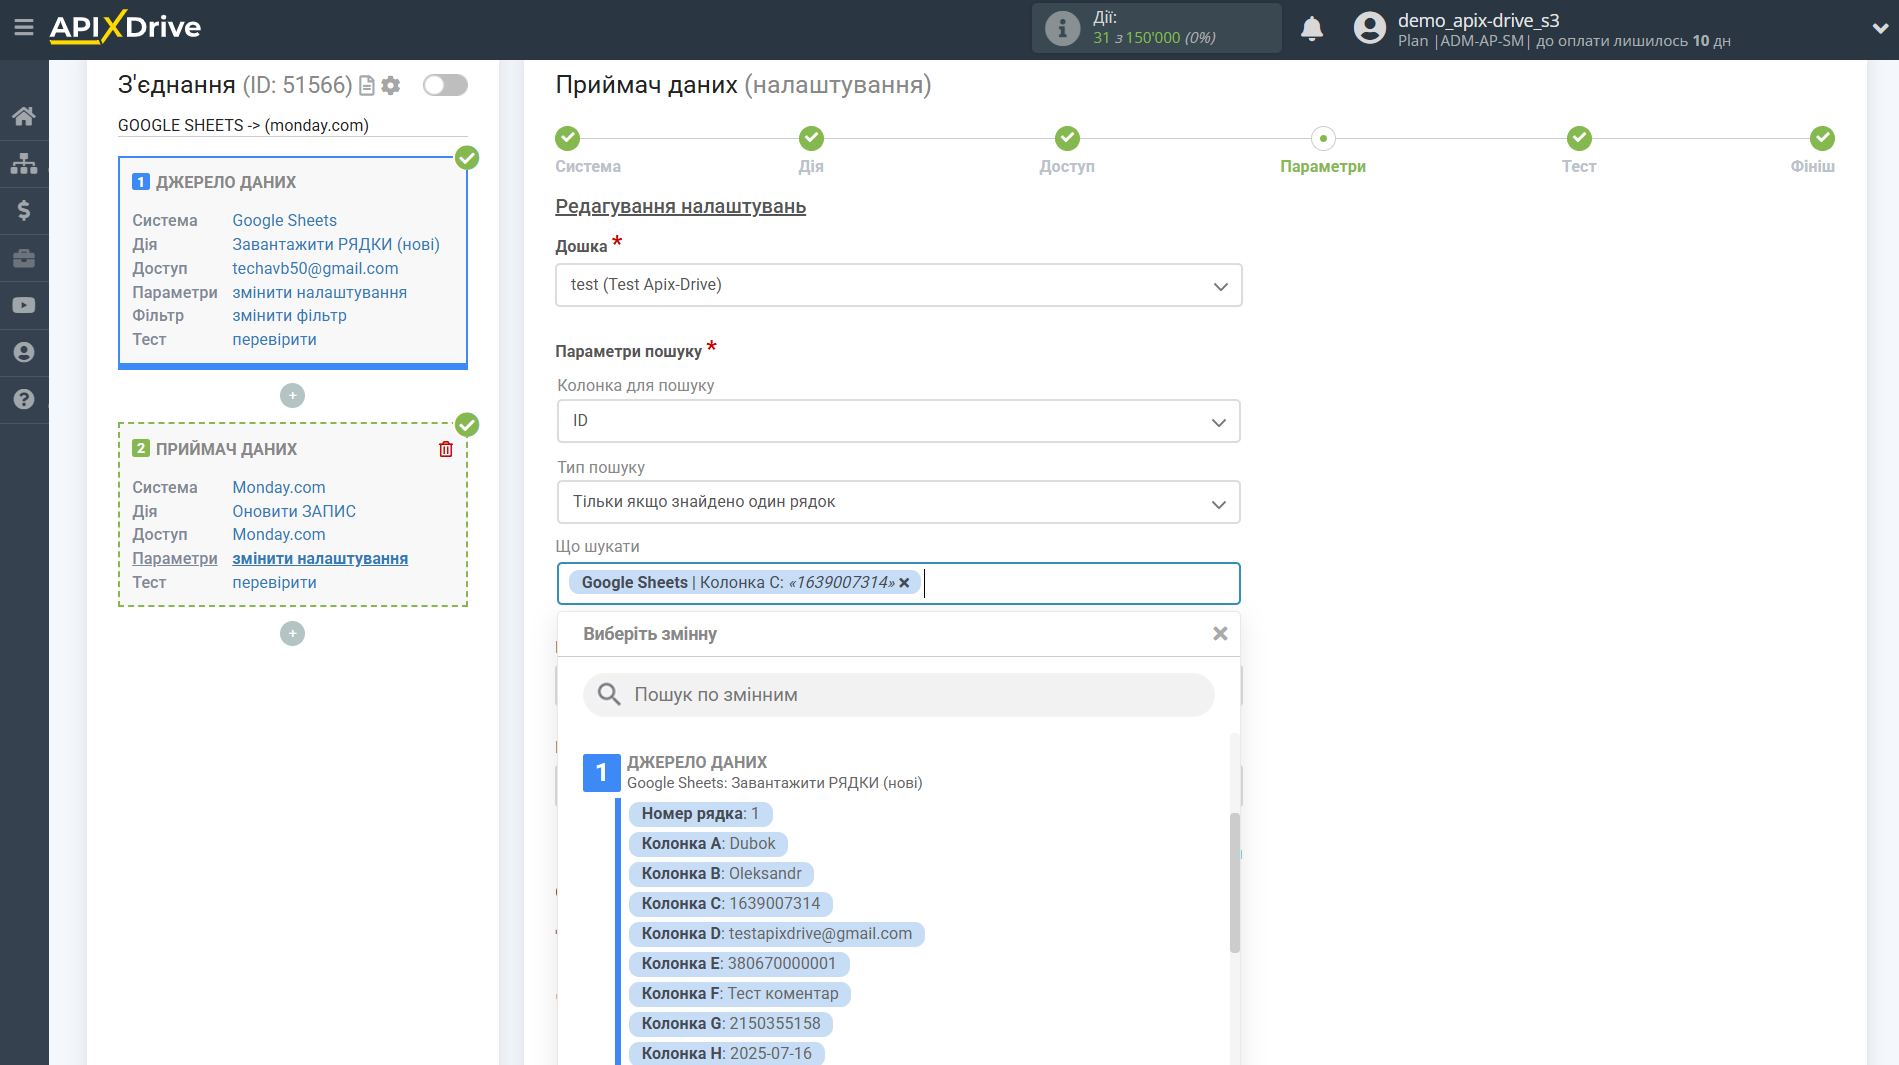1899x1065 pixels.
Task: Click the number 1 data source badge
Action: [601, 772]
